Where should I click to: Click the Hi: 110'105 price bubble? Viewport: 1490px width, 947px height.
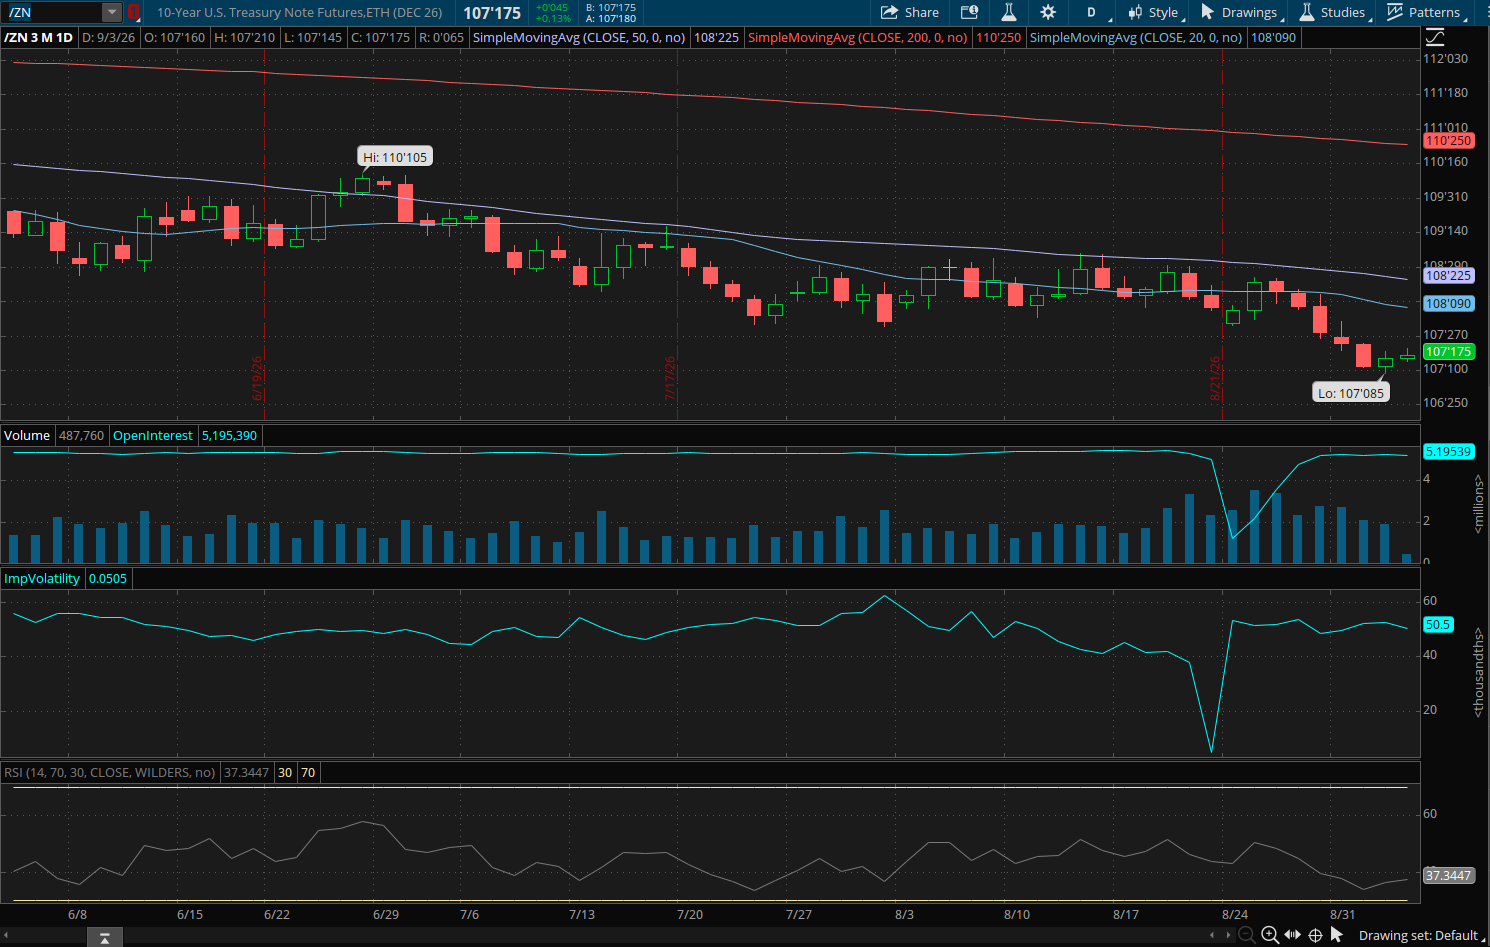pyautogui.click(x=395, y=157)
